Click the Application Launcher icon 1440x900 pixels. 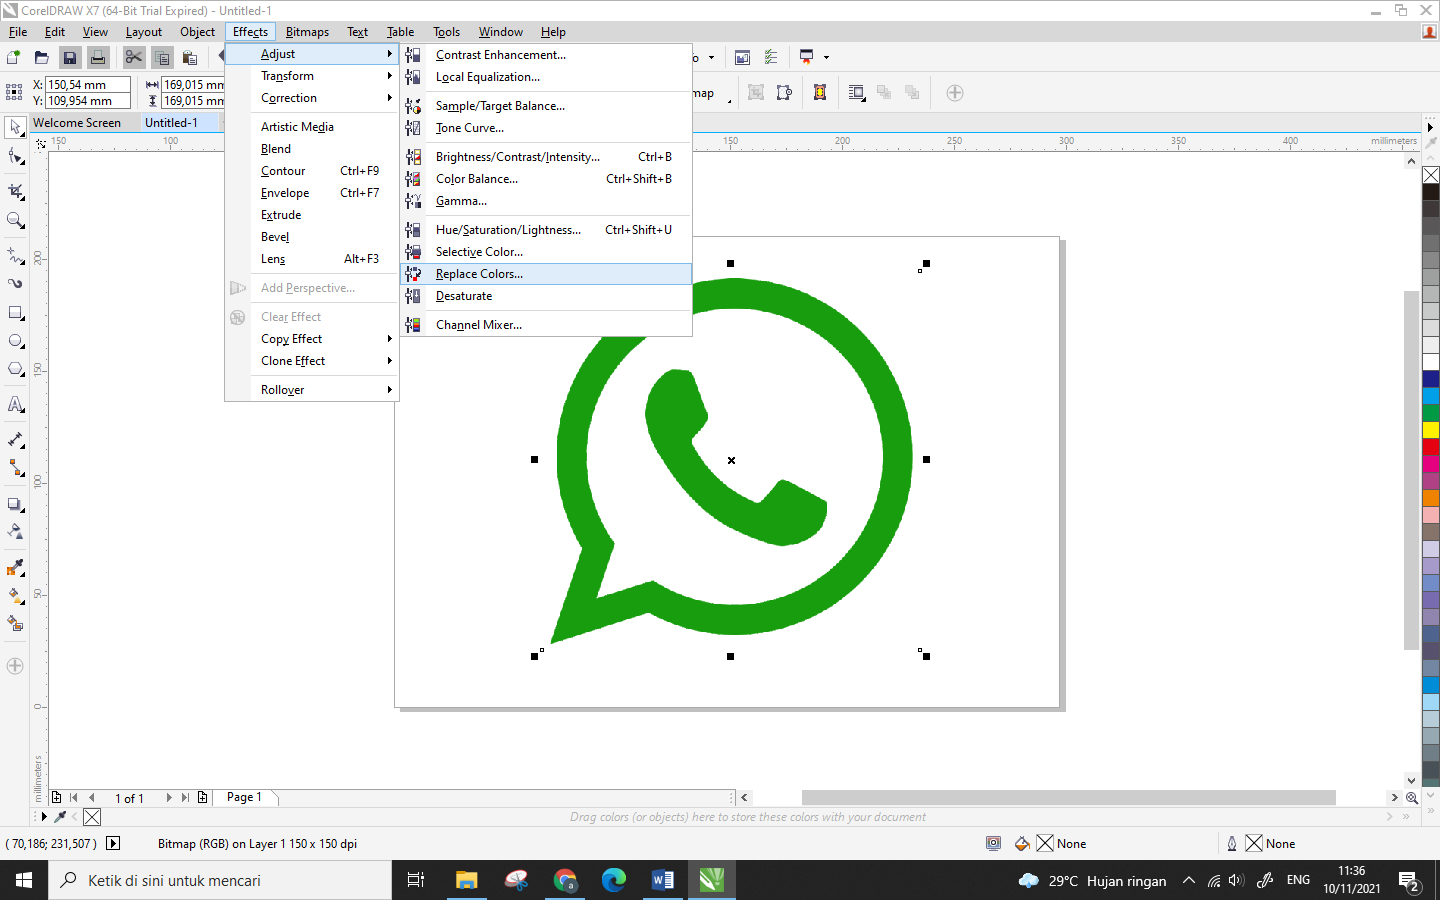[x=806, y=57]
